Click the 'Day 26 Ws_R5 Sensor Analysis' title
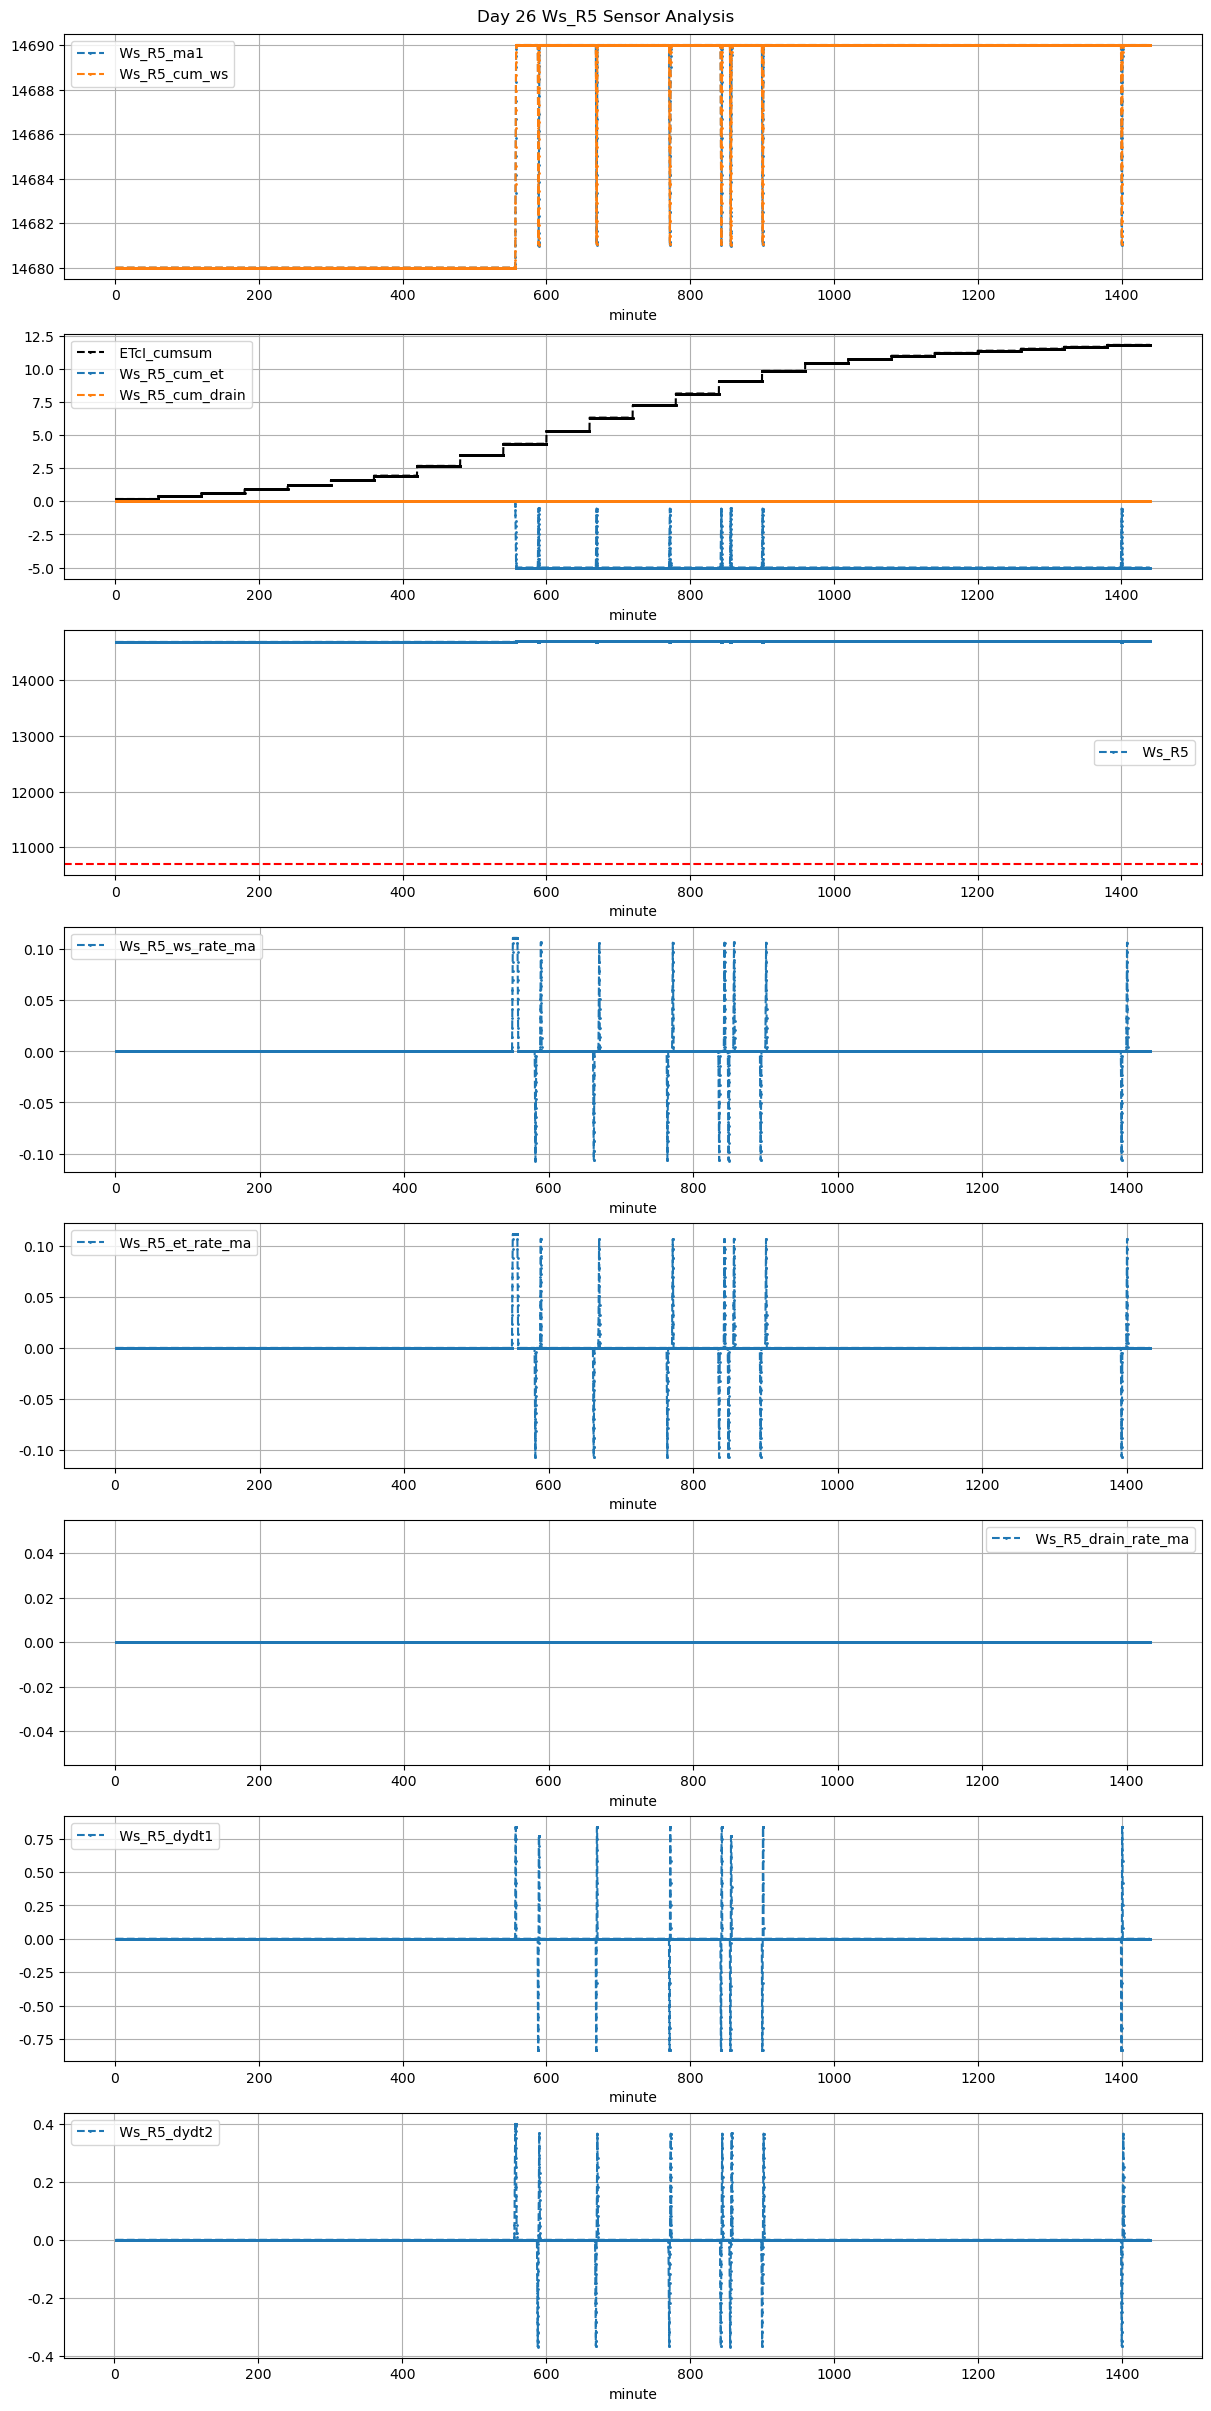Image resolution: width=1211 pixels, height=2411 pixels. click(605, 17)
